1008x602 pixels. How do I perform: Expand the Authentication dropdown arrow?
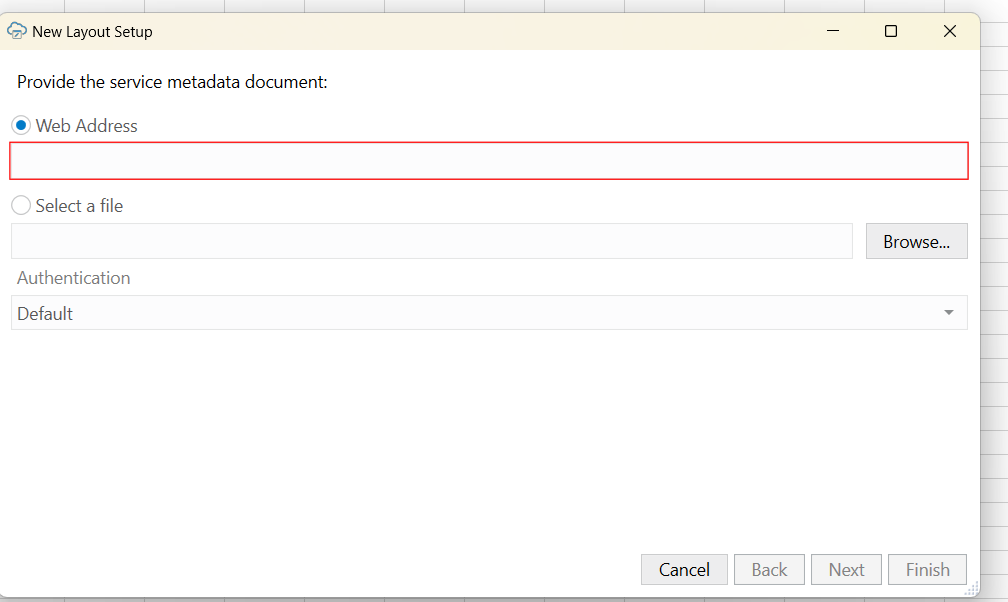948,313
